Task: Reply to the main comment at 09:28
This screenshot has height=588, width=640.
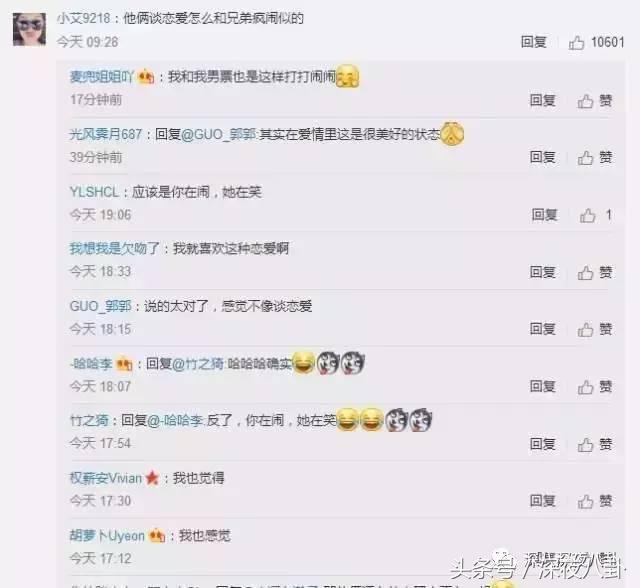Action: (x=533, y=42)
